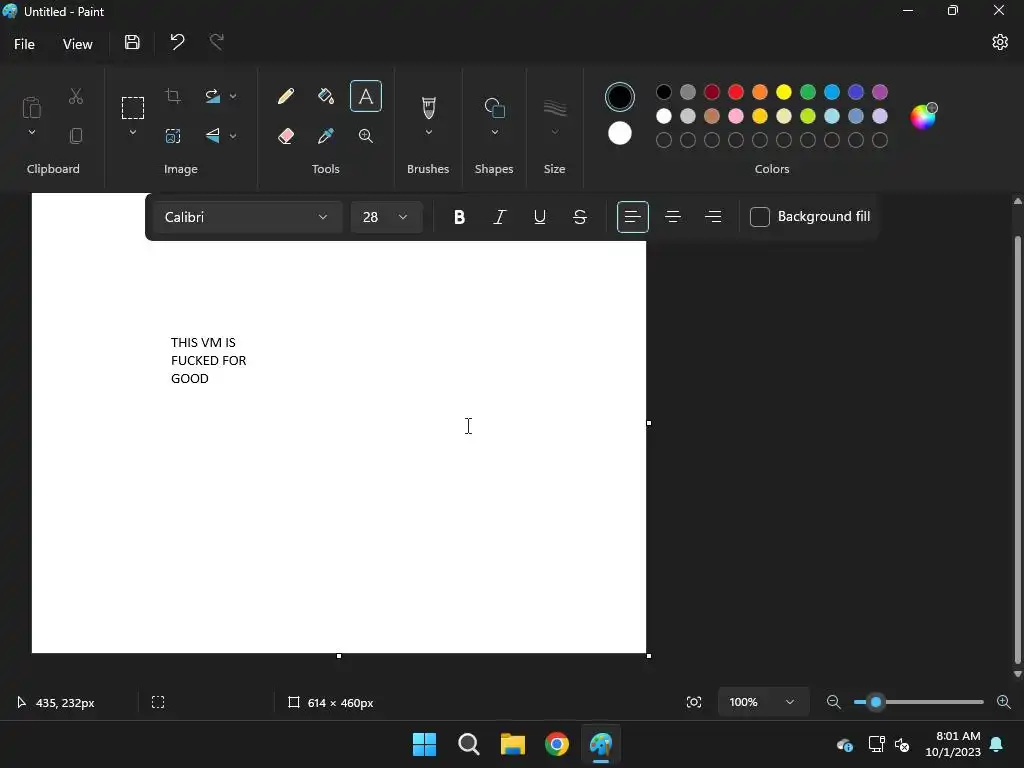This screenshot has width=1024, height=768.
Task: Activate the Text tool
Action: 366,97
